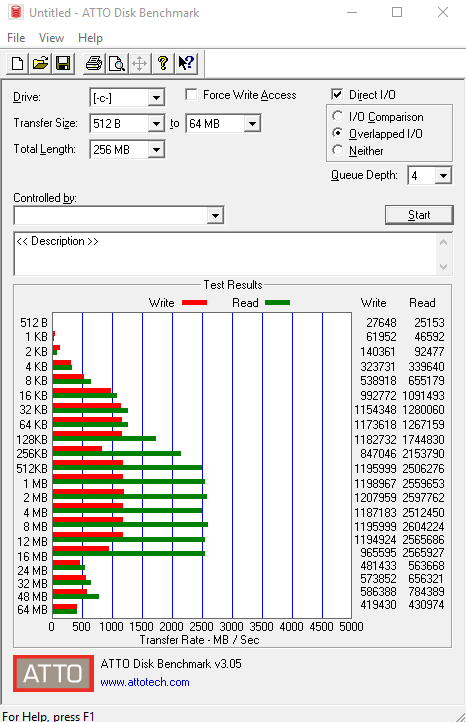
Task: Click the New document toolbar icon
Action: (17, 63)
